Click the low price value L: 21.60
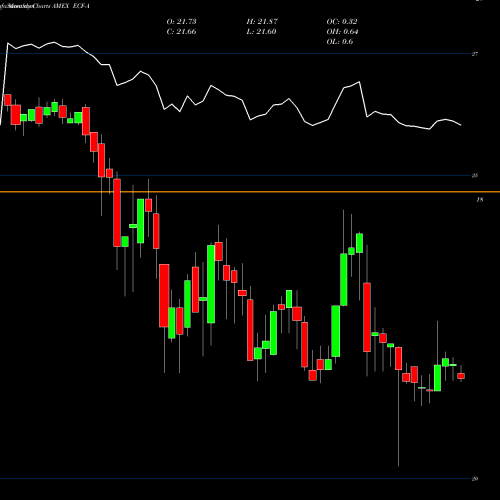This screenshot has height=500, width=500. click(x=261, y=32)
